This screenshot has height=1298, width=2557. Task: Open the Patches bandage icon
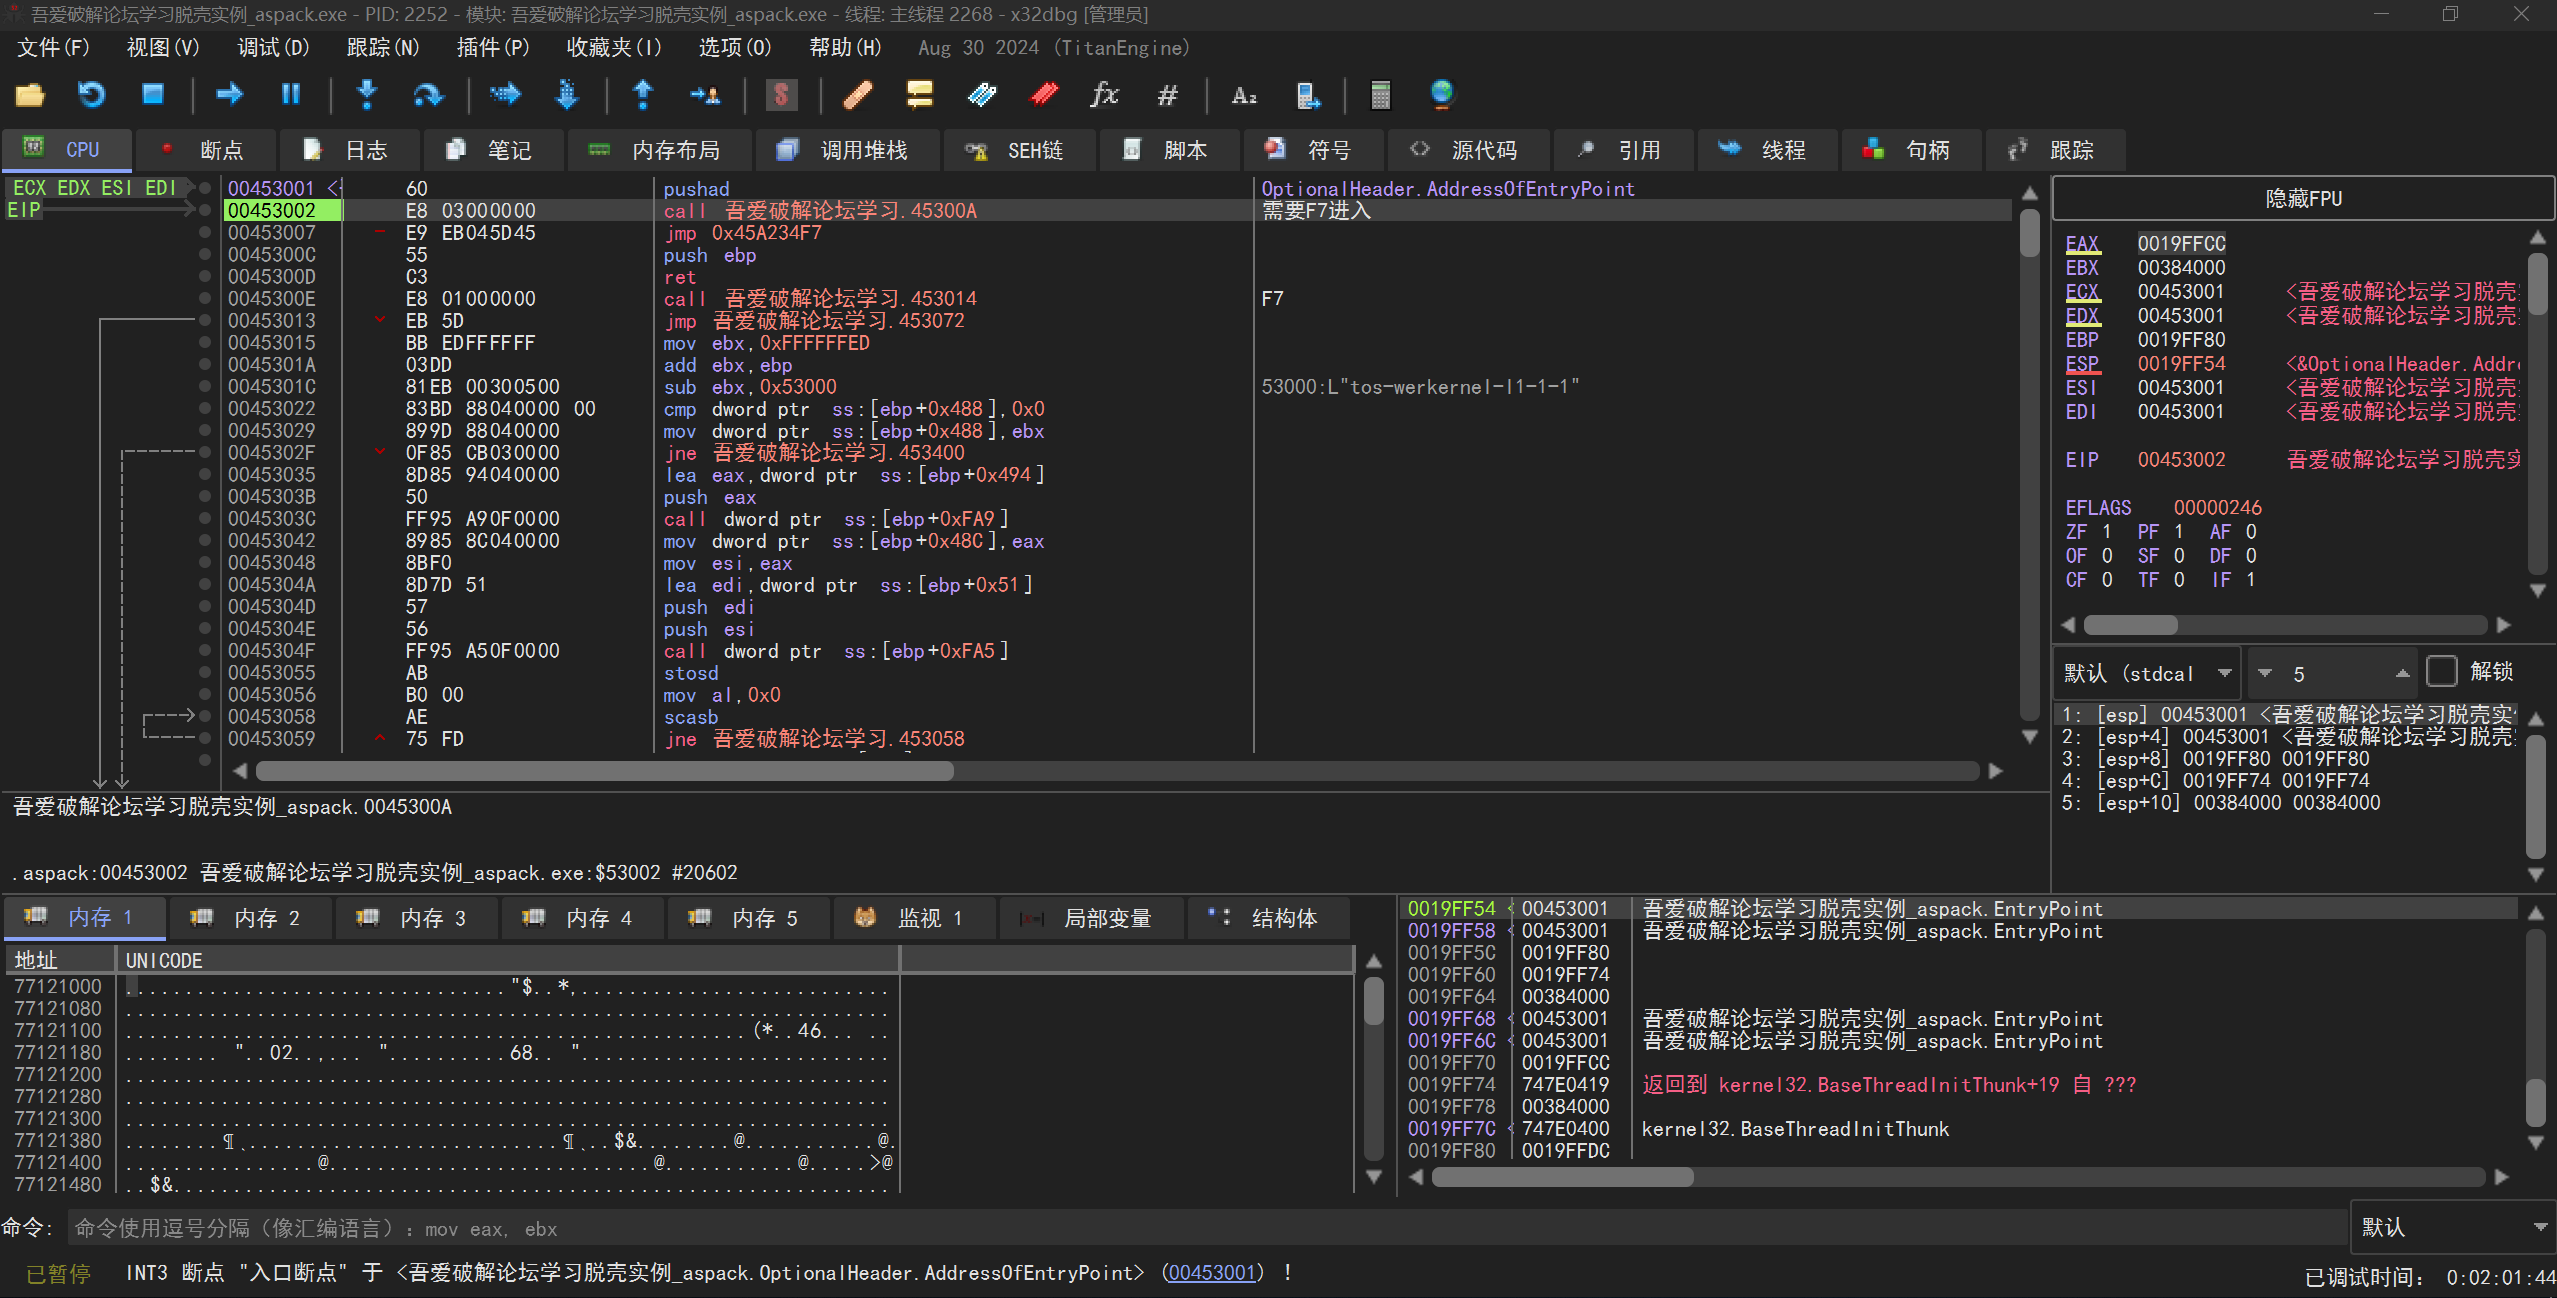pyautogui.click(x=857, y=95)
